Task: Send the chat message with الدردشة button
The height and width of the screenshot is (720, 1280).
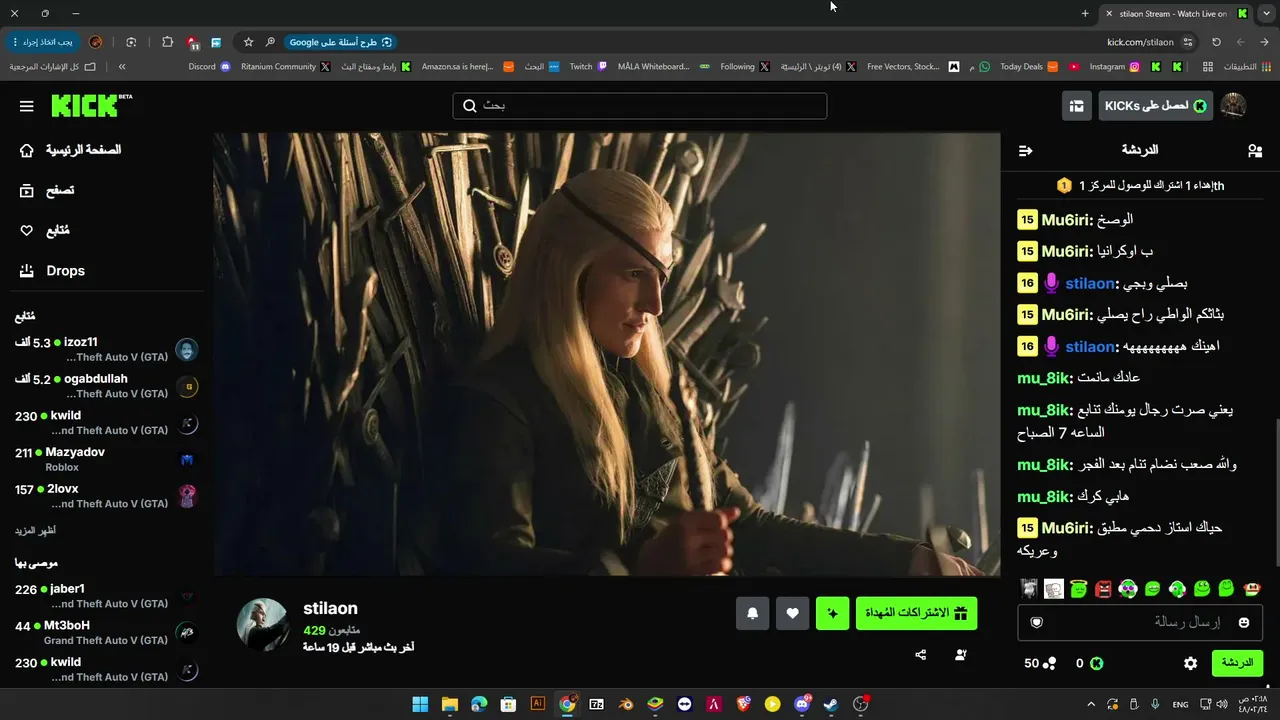Action: coord(1237,663)
